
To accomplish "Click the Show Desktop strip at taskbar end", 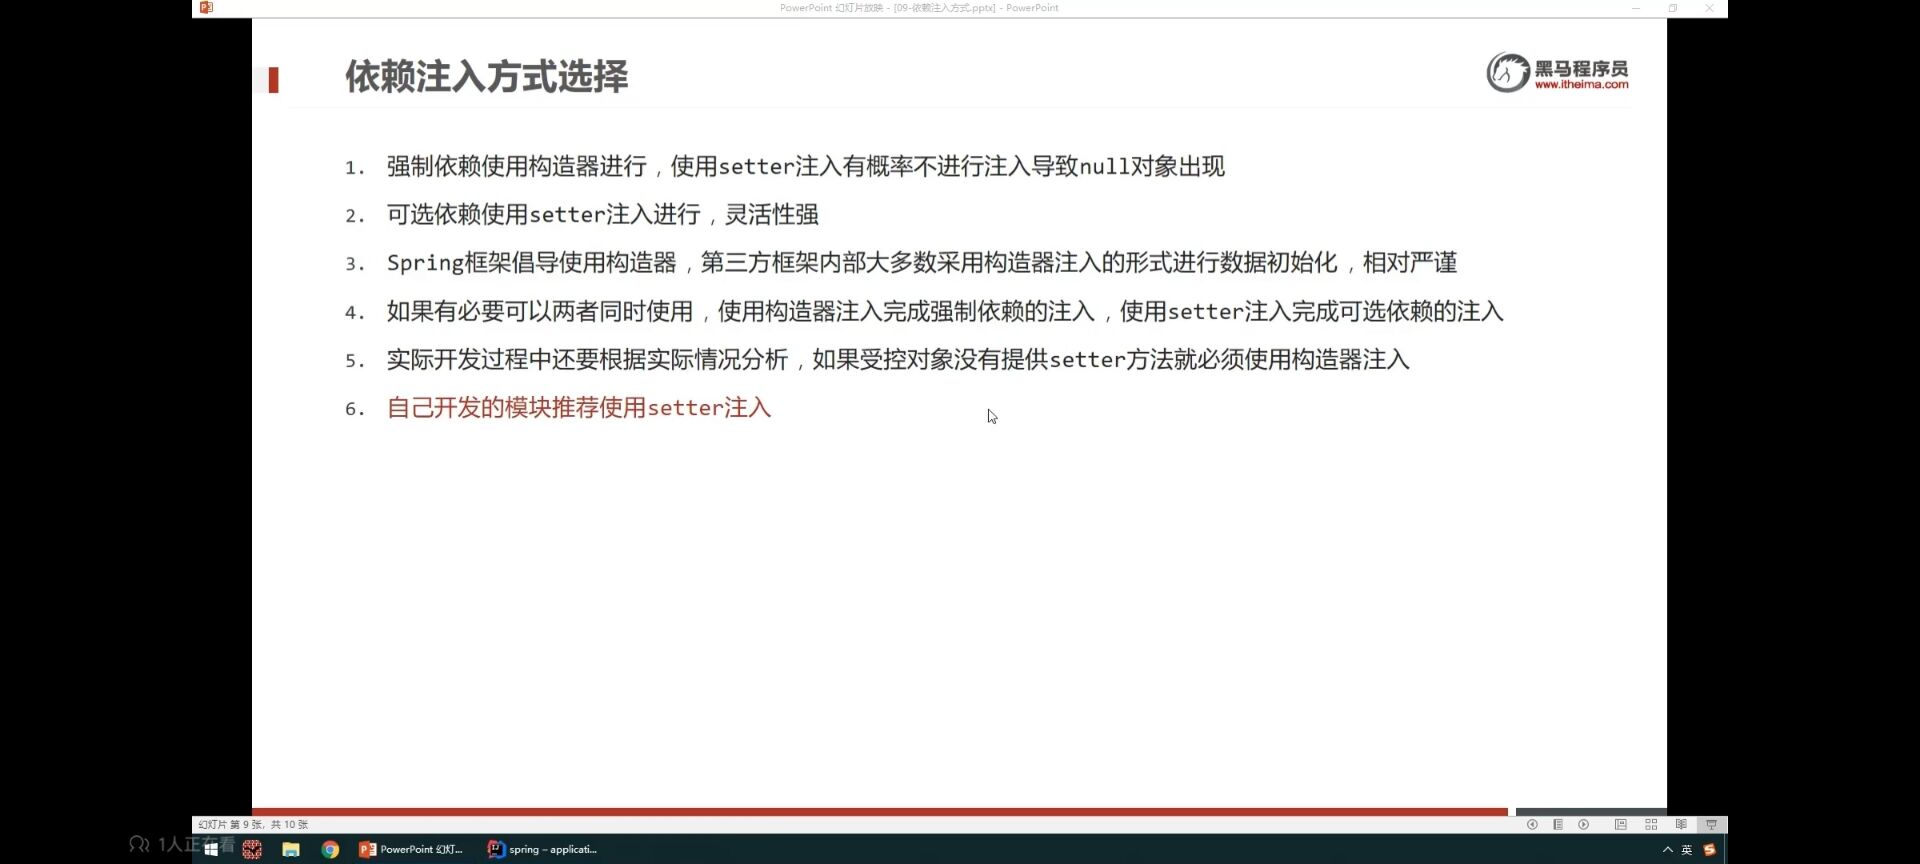I will 1726,849.
